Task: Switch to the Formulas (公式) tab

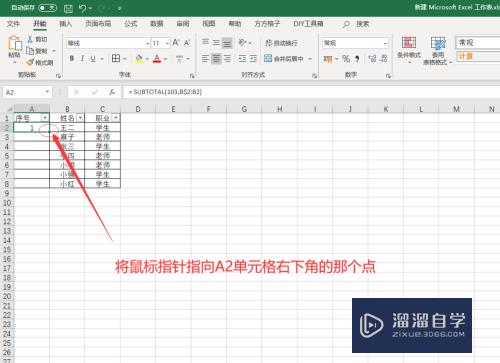Action: click(131, 24)
